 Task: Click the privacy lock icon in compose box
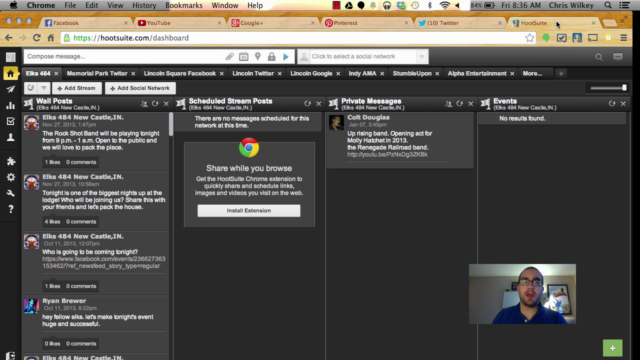[x=271, y=57]
